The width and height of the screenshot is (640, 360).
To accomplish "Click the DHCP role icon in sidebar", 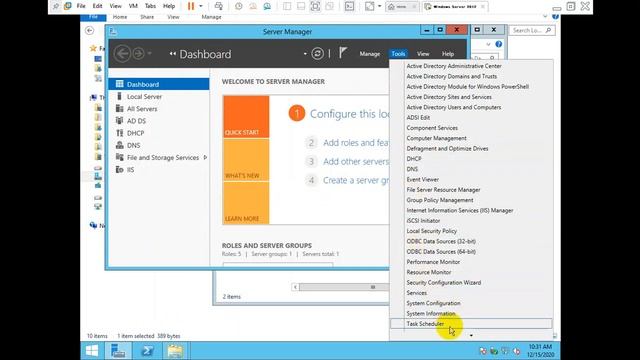I will 120,133.
